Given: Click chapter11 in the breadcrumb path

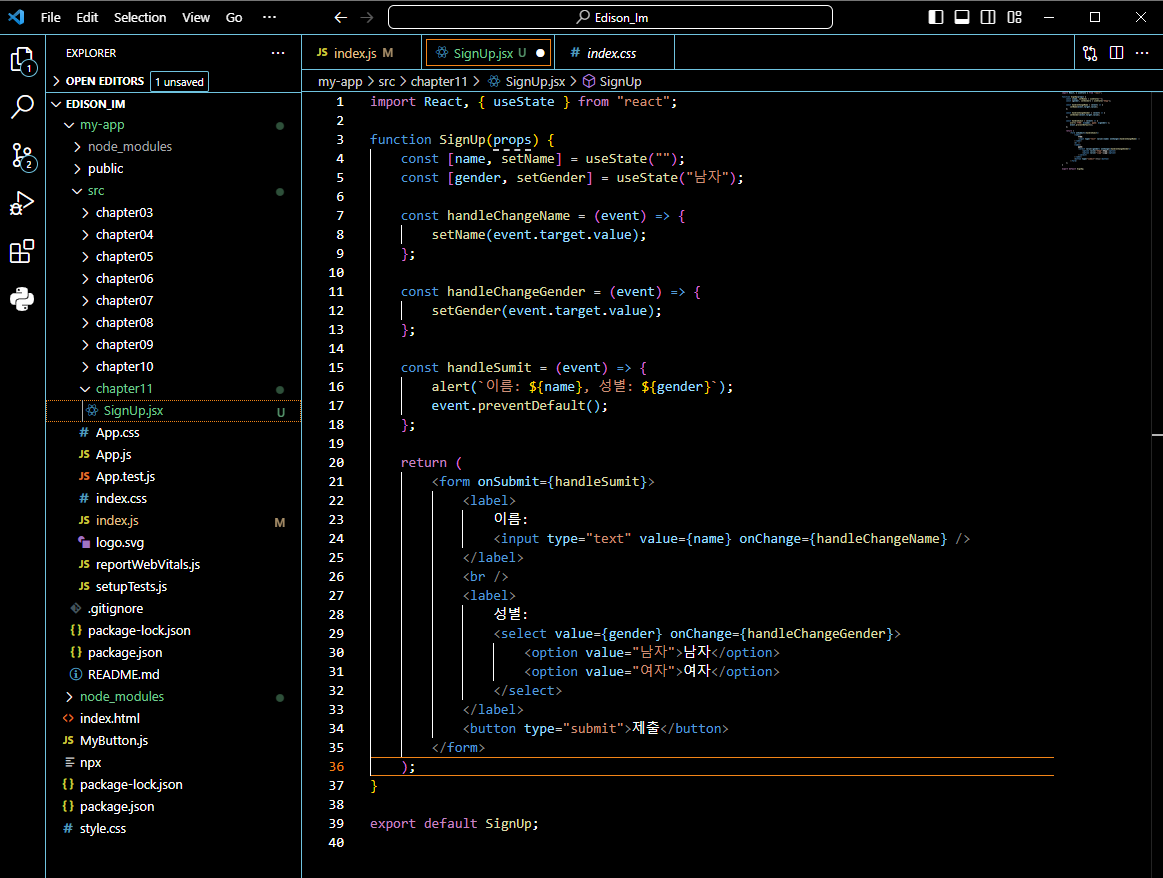Looking at the screenshot, I should pyautogui.click(x=438, y=81).
